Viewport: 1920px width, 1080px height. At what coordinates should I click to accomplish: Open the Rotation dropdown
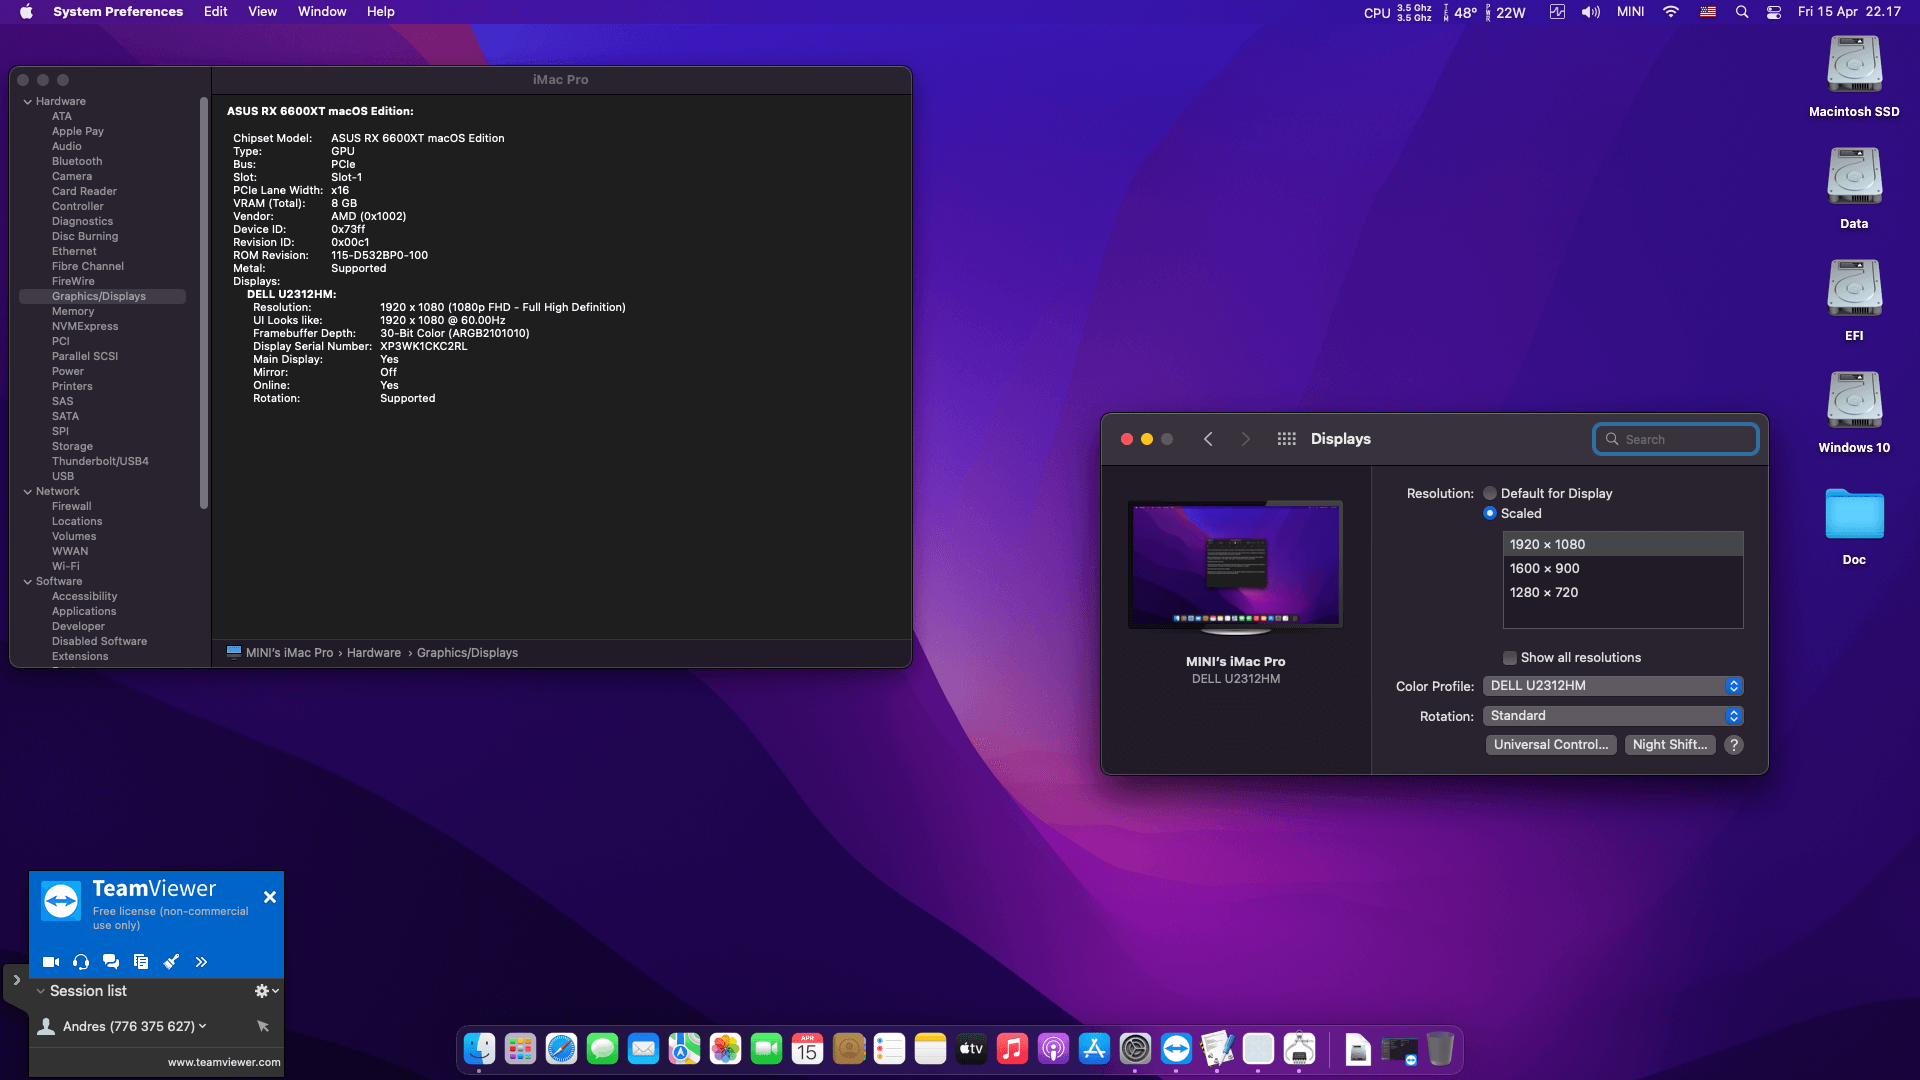[1613, 716]
